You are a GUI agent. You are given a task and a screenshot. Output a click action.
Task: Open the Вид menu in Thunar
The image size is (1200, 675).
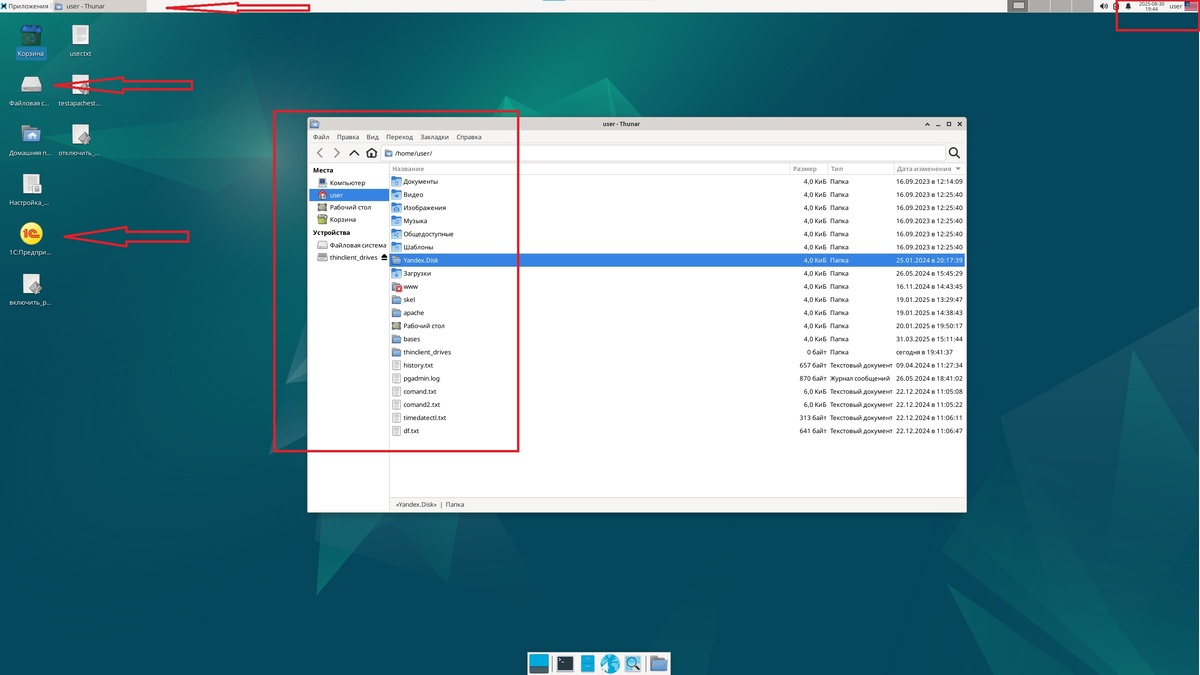pyautogui.click(x=372, y=137)
